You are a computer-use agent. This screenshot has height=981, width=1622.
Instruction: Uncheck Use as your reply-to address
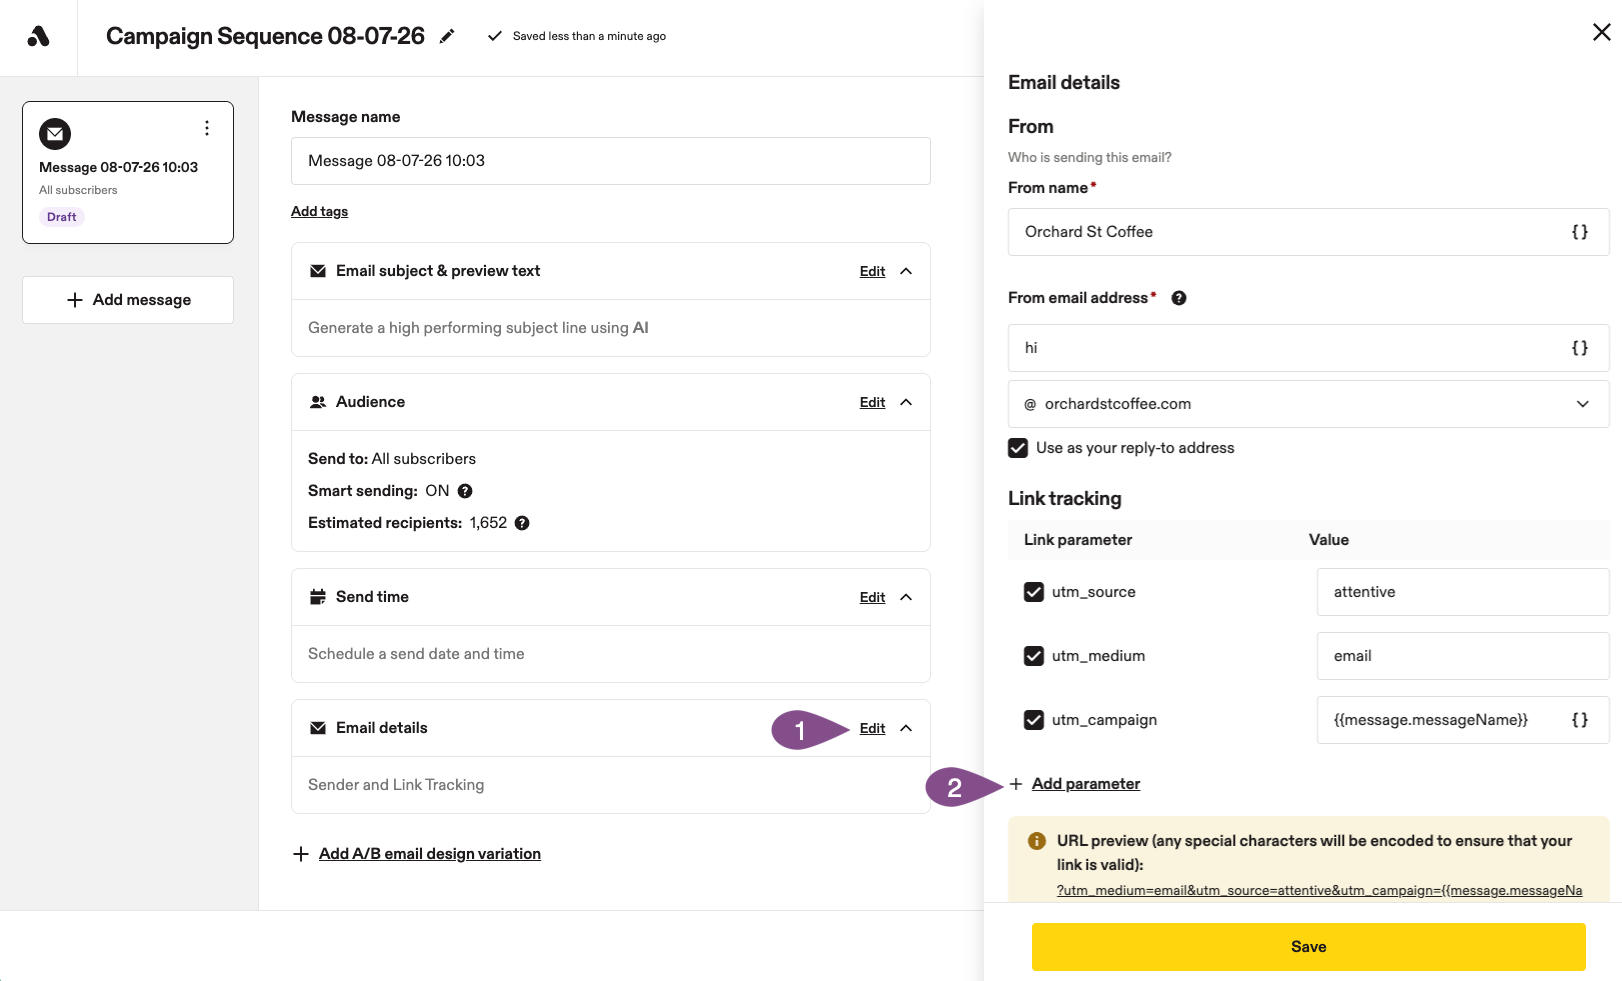(1018, 448)
